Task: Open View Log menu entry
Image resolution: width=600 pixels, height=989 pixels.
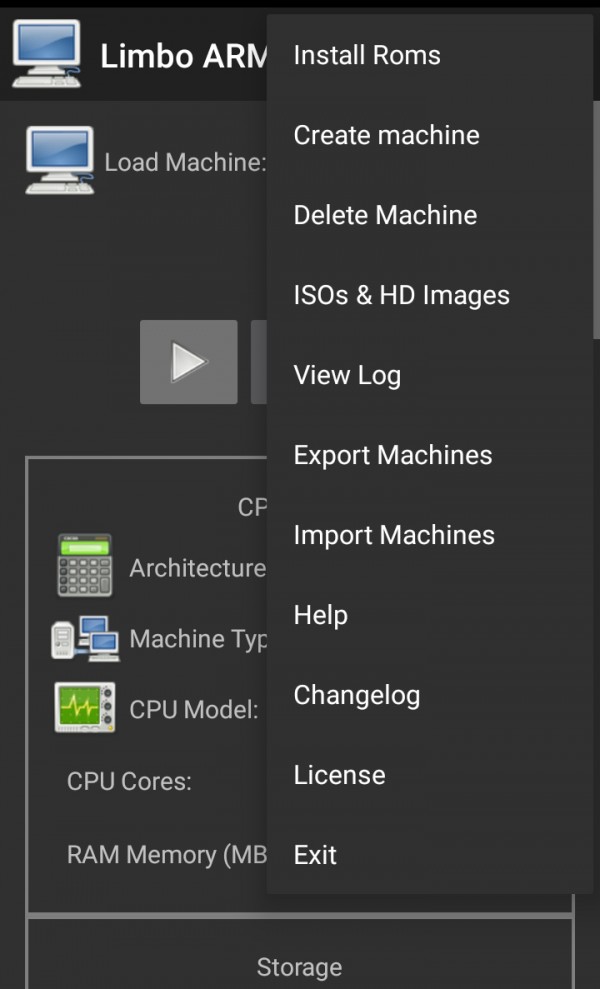Action: point(430,375)
